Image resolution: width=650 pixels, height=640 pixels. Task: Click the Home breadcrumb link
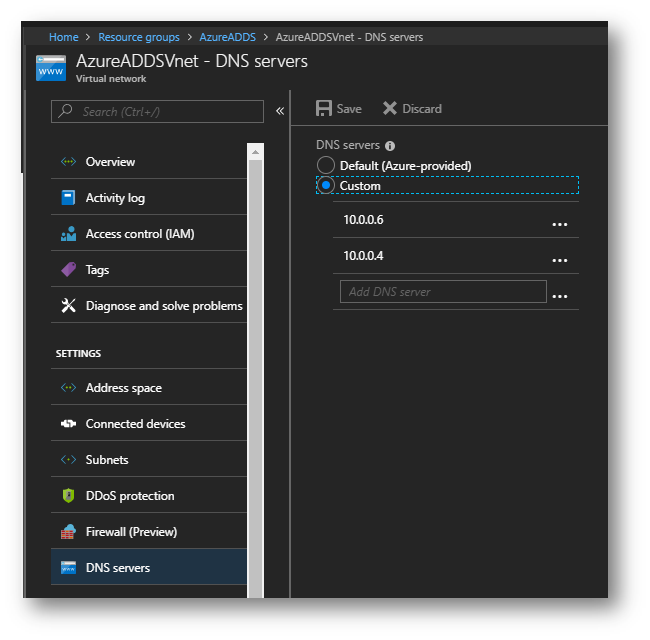tap(63, 37)
